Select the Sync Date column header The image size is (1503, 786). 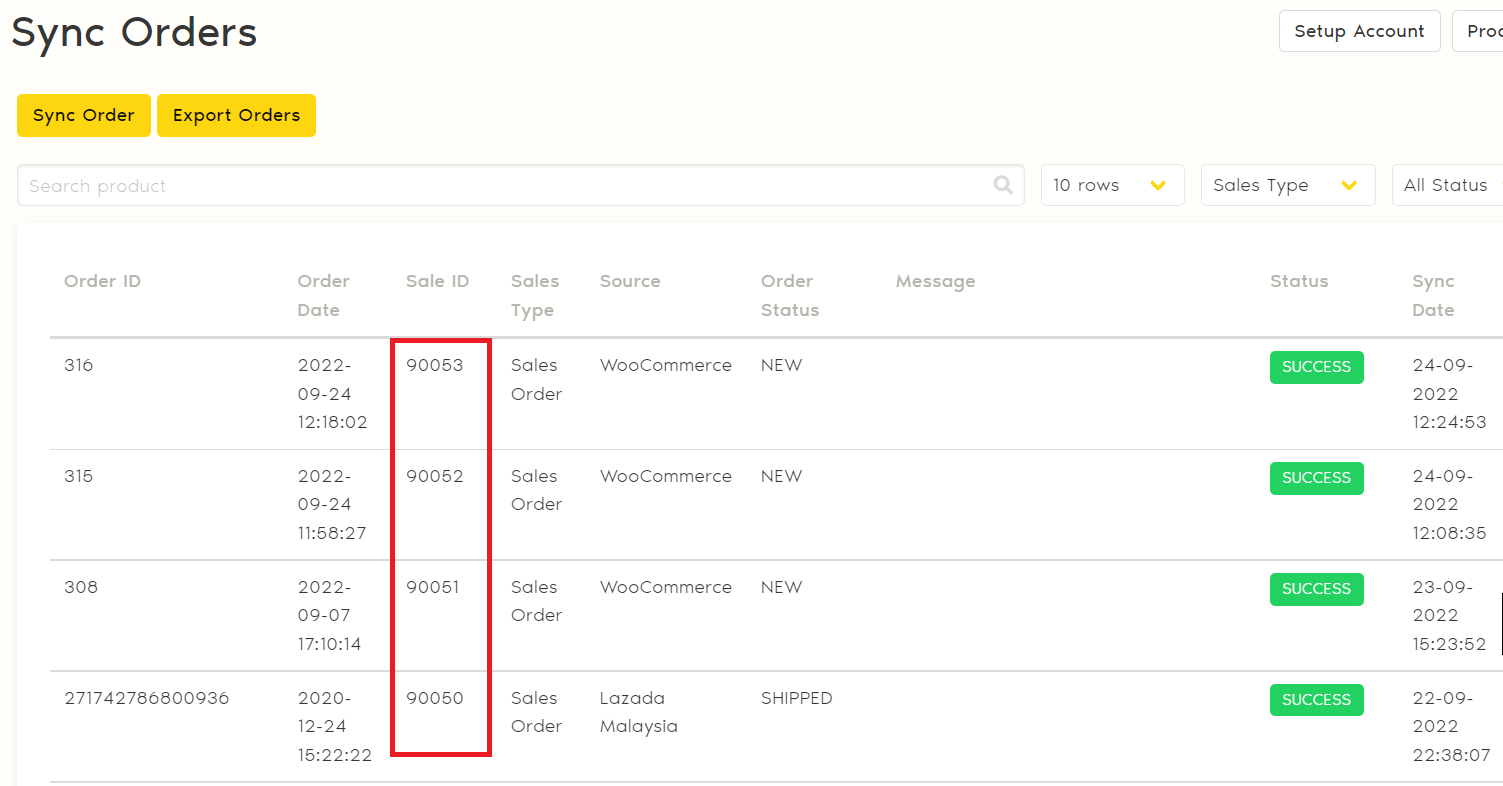point(1433,295)
